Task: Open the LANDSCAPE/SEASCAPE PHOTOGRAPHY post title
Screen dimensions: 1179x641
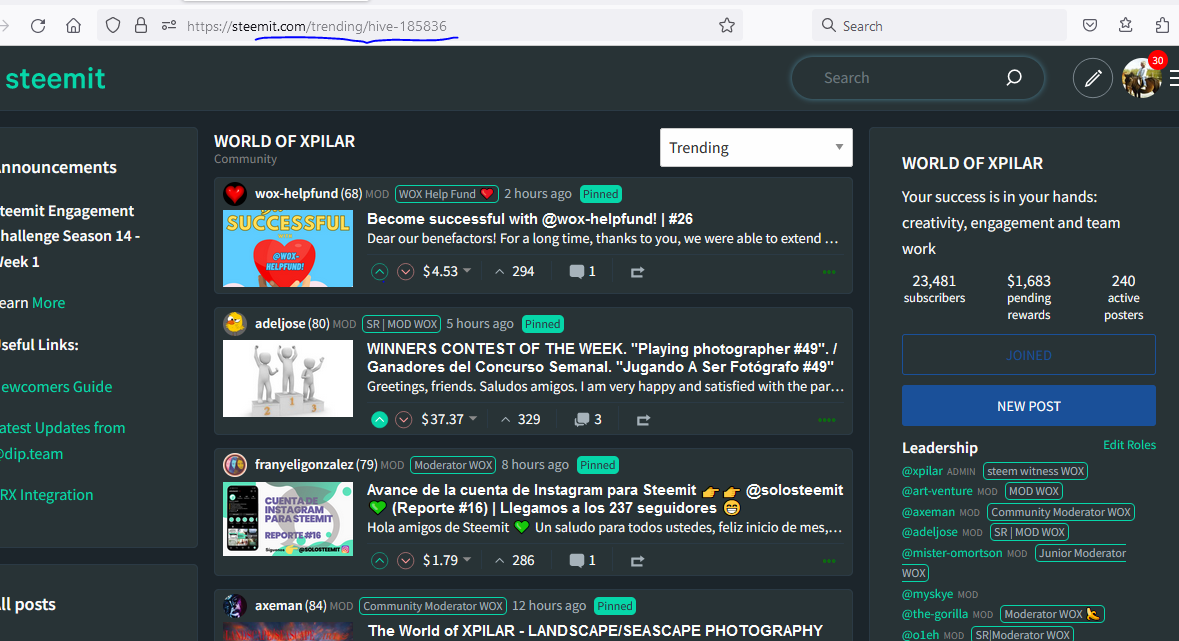Action: click(x=596, y=630)
